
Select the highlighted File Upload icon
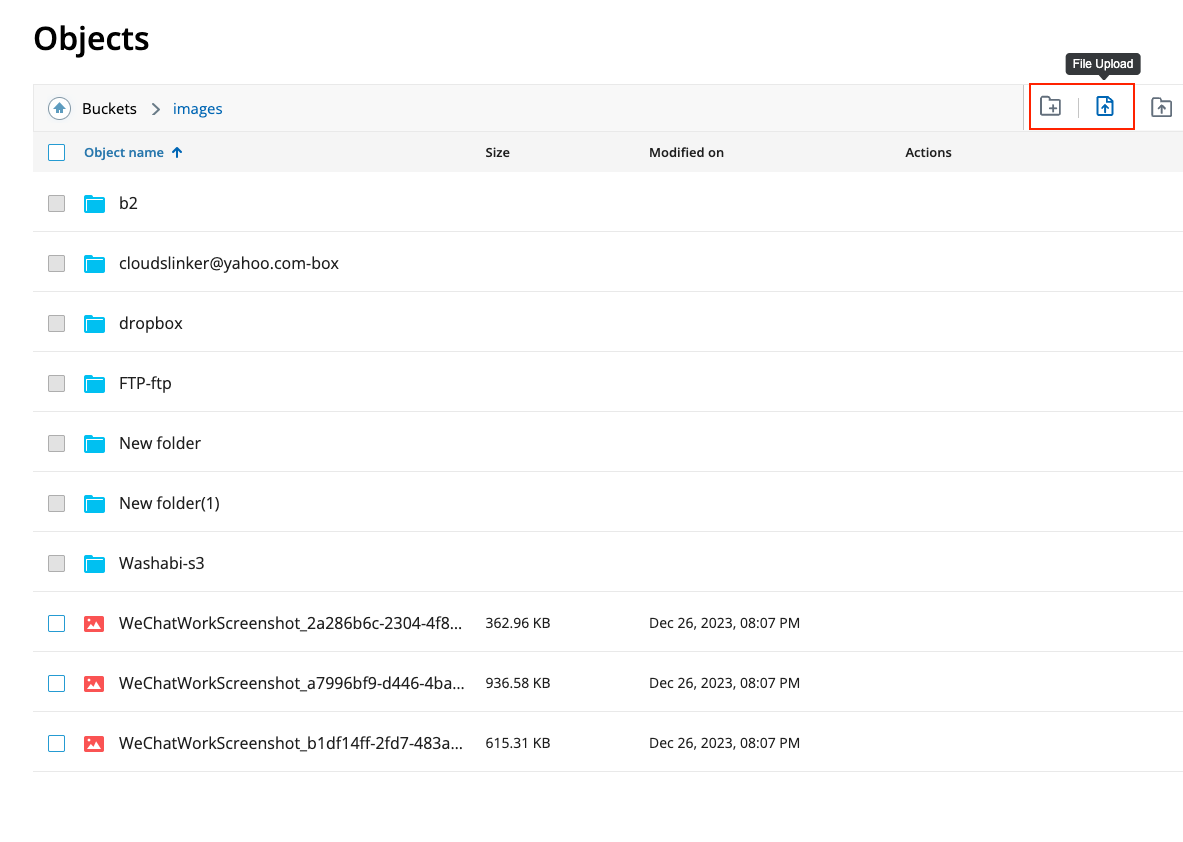(x=1106, y=106)
